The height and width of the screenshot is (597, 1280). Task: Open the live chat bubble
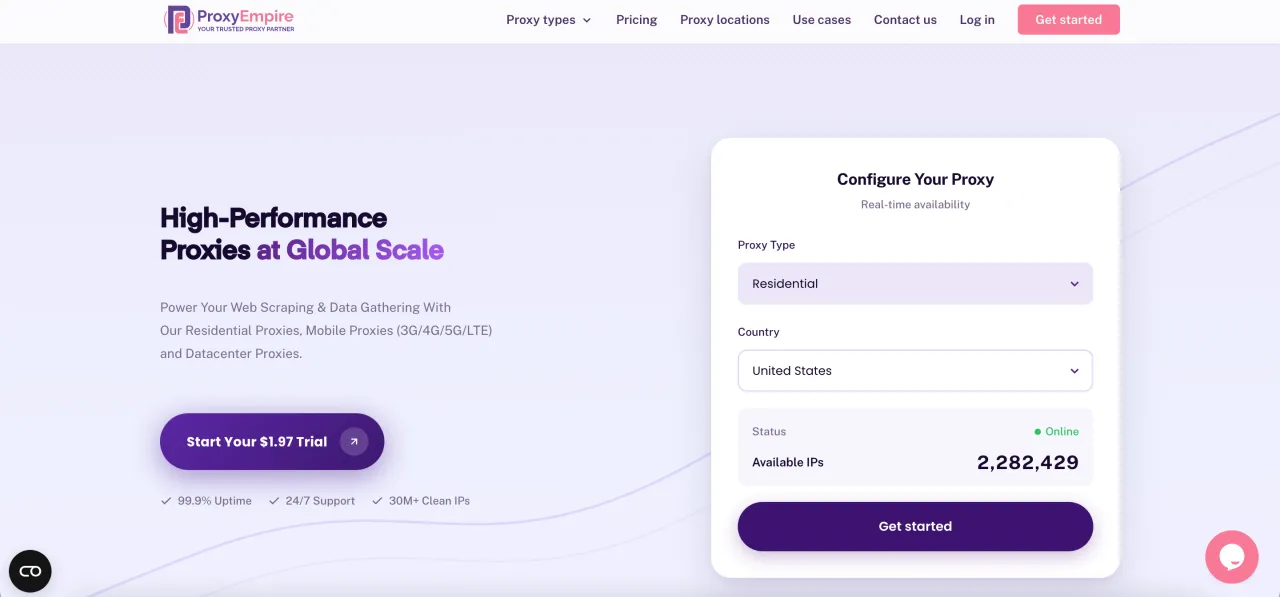pyautogui.click(x=1231, y=557)
